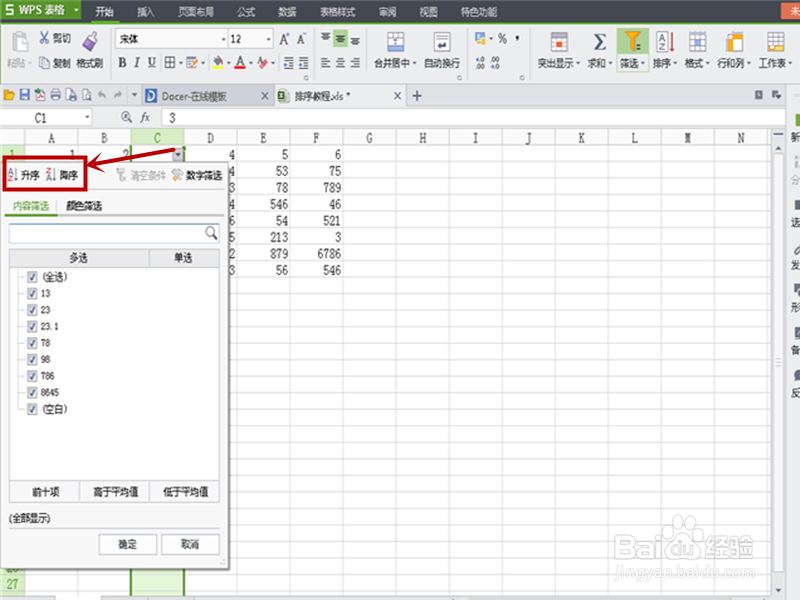800x600 pixels.
Task: Open the 数据 (Data) tab
Action: coord(287,12)
